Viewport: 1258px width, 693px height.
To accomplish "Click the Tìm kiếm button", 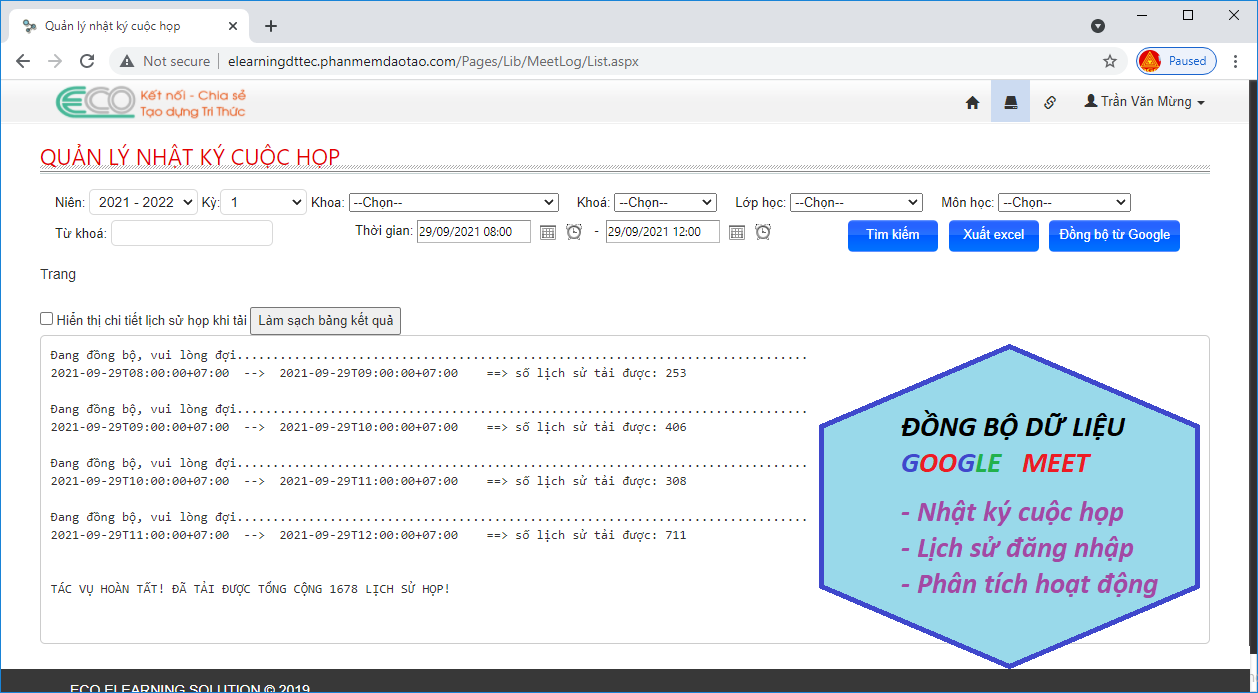I will (892, 235).
